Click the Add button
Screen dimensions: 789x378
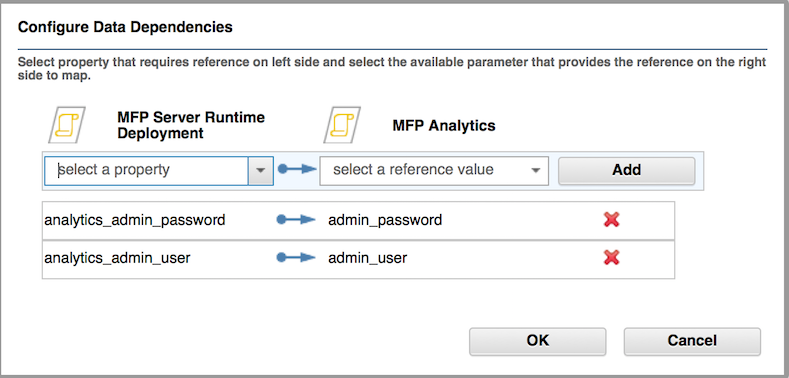tap(626, 171)
